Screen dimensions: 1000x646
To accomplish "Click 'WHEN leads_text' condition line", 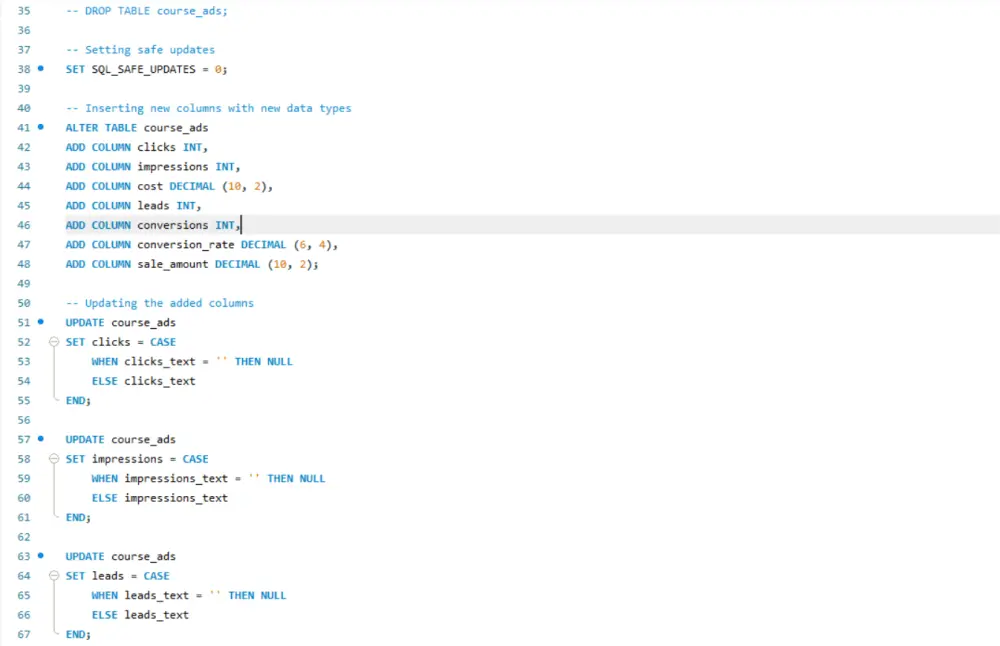I will click(x=189, y=595).
